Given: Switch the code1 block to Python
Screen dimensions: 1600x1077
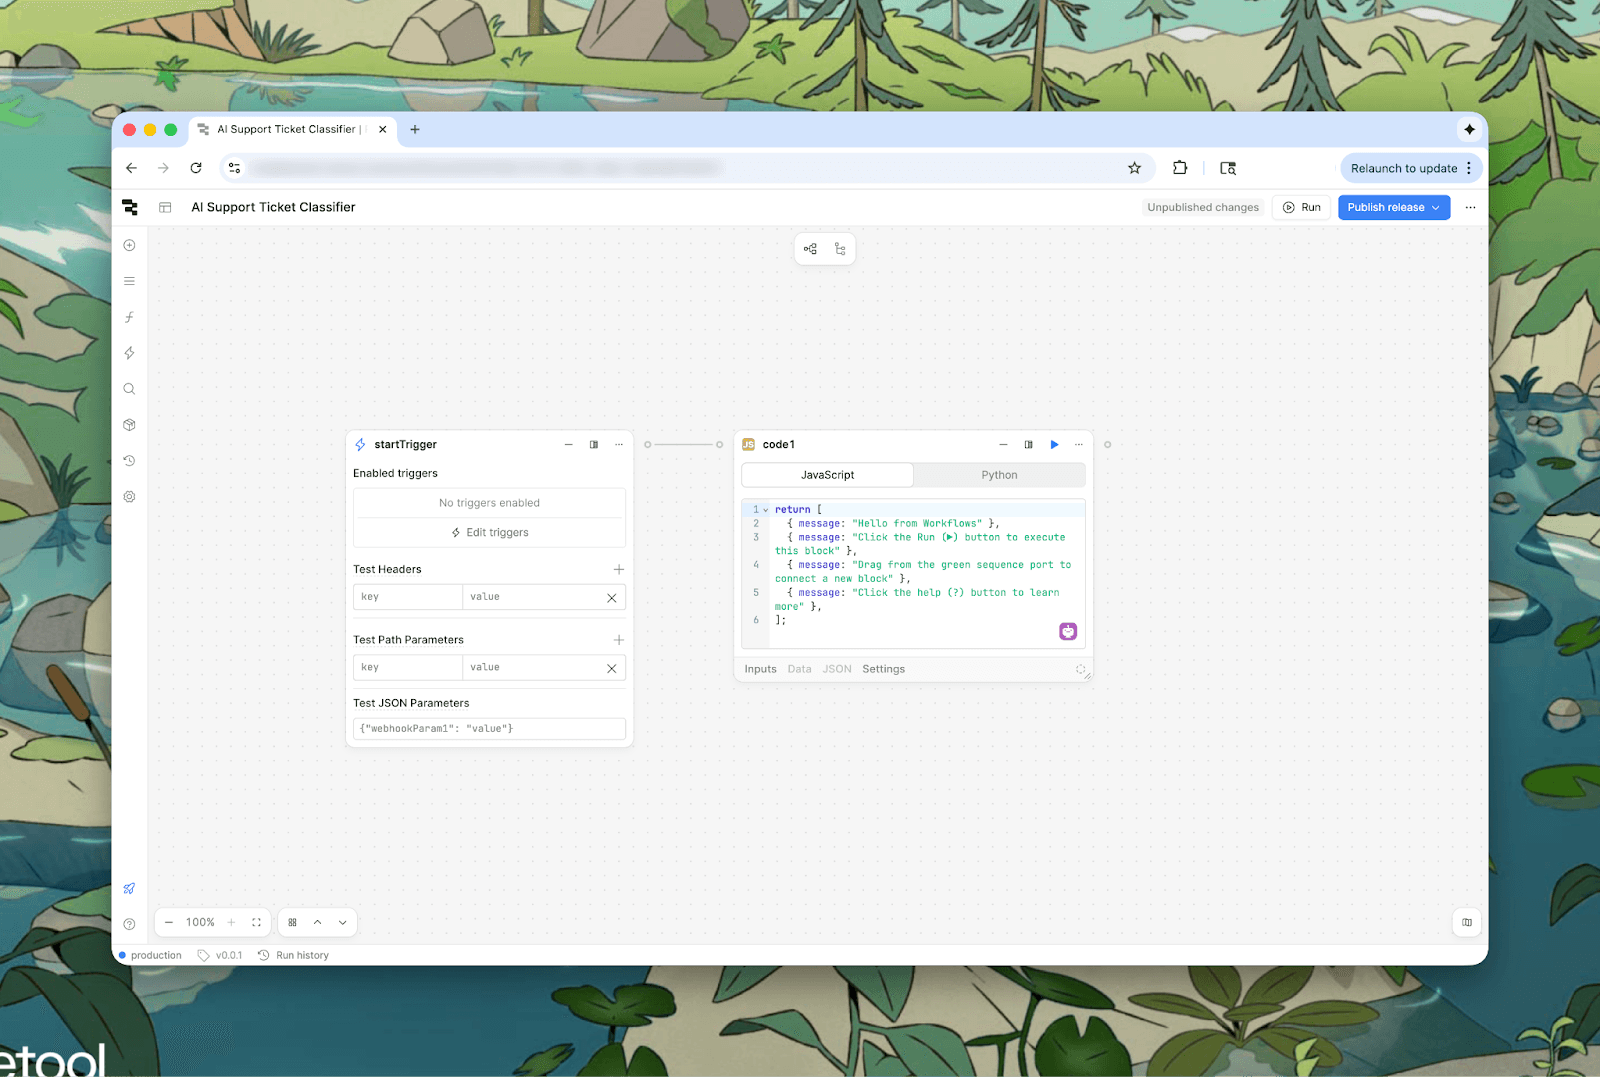Looking at the screenshot, I should point(999,474).
